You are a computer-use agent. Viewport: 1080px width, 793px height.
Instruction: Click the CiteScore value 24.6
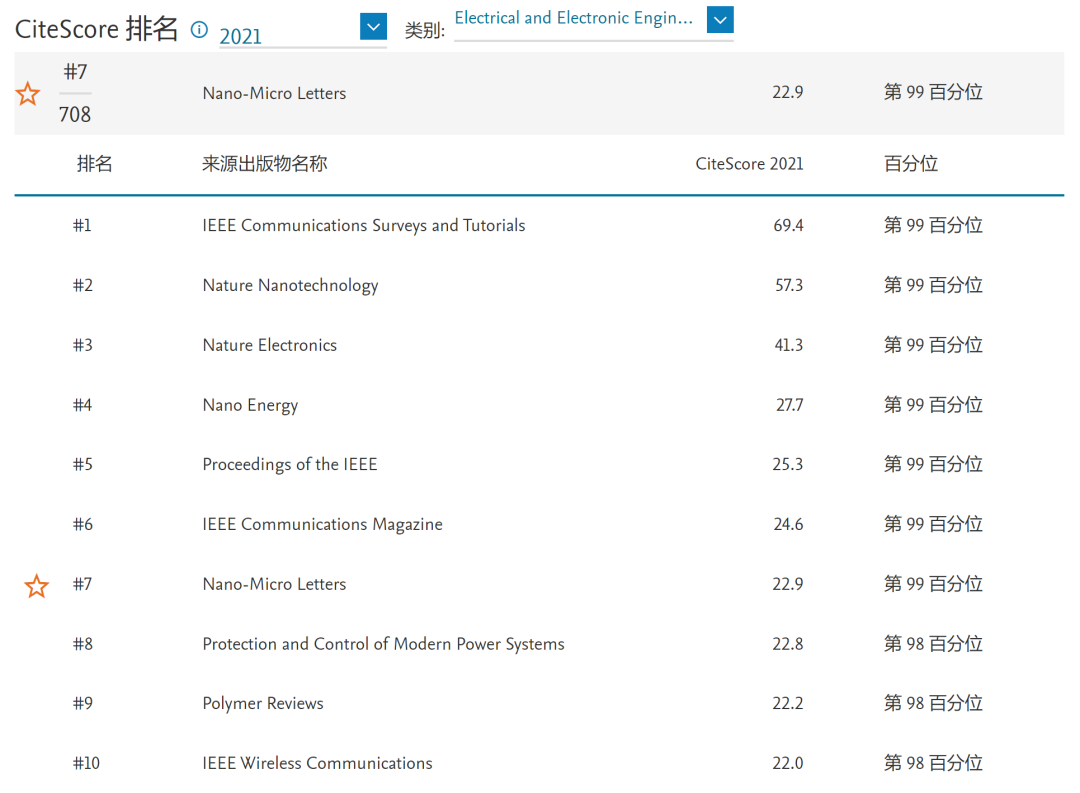coord(788,524)
